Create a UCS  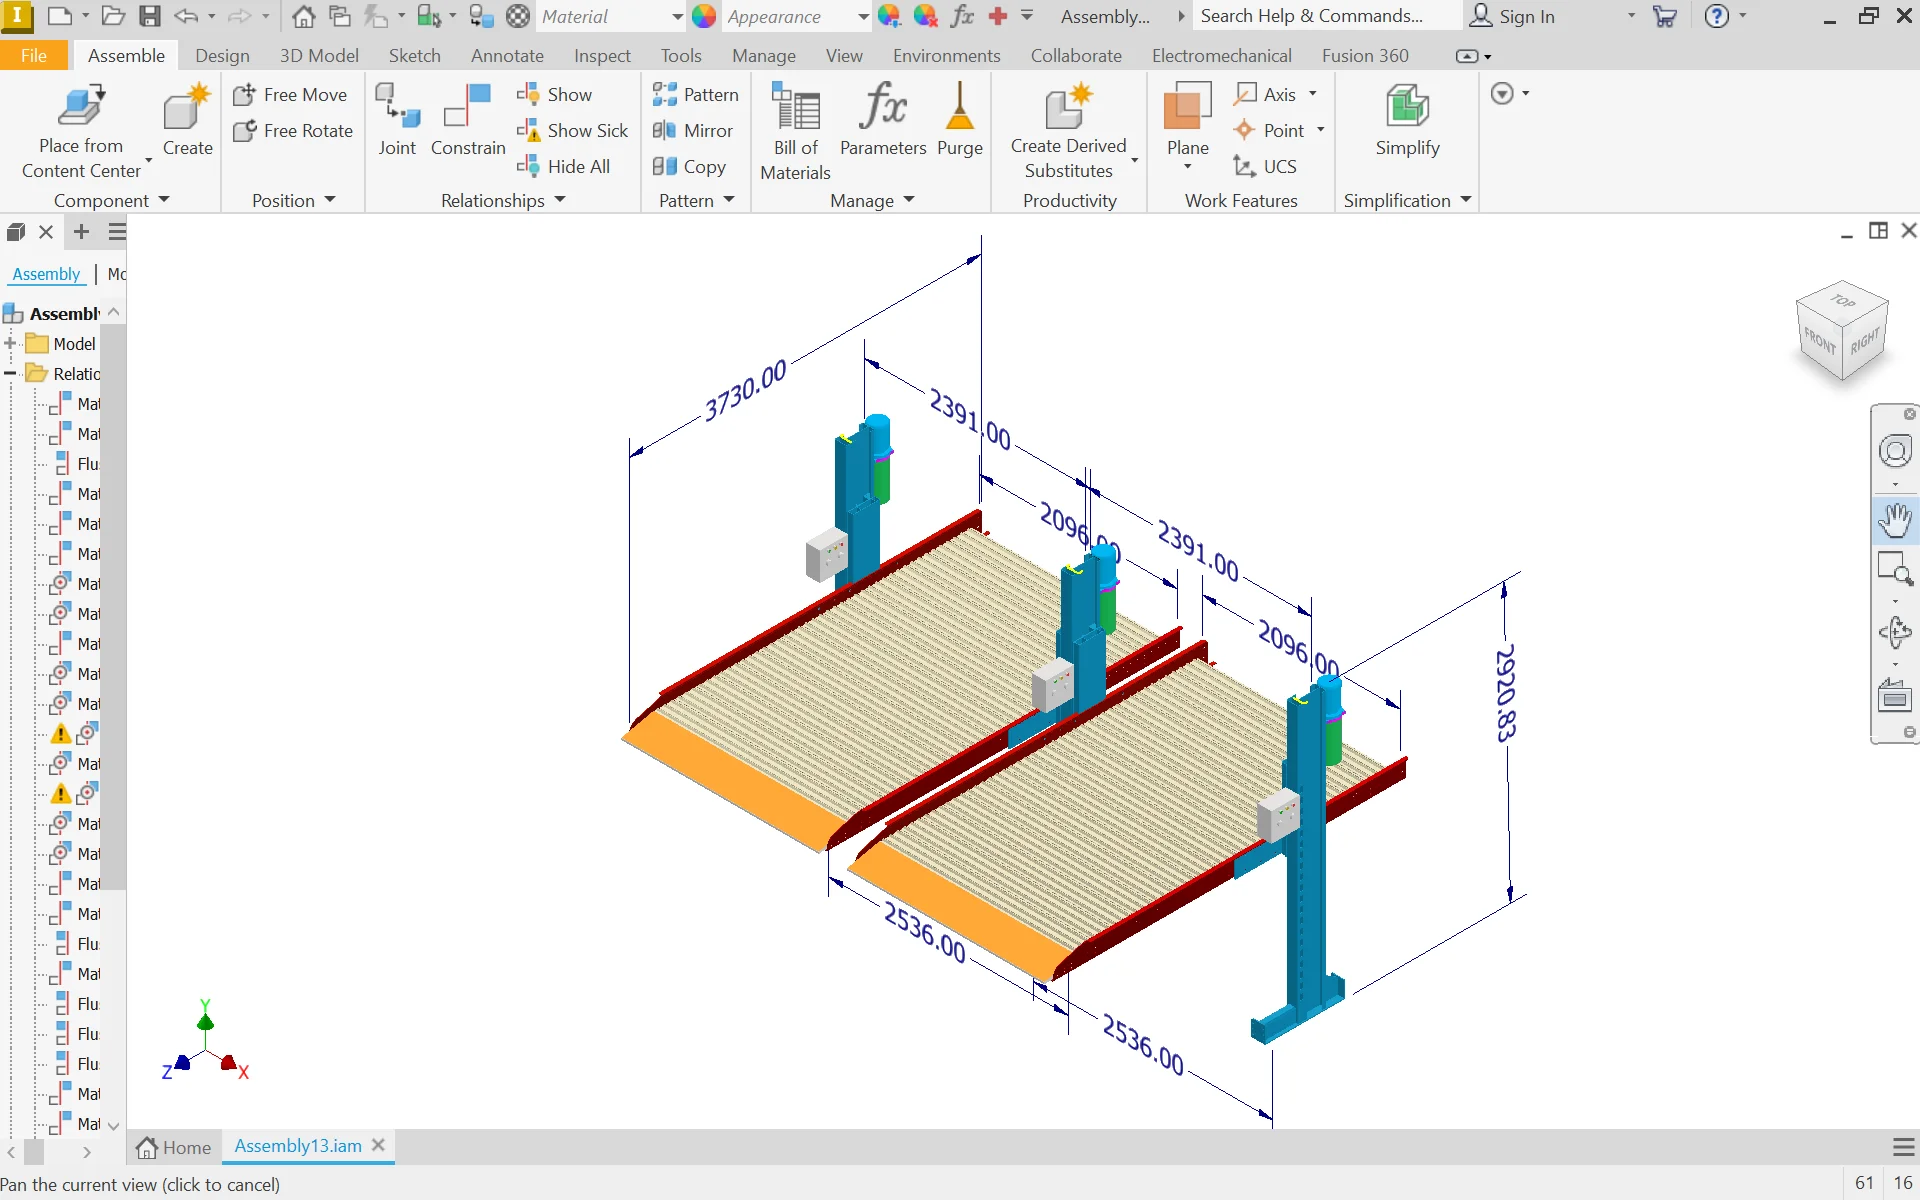tap(1265, 166)
